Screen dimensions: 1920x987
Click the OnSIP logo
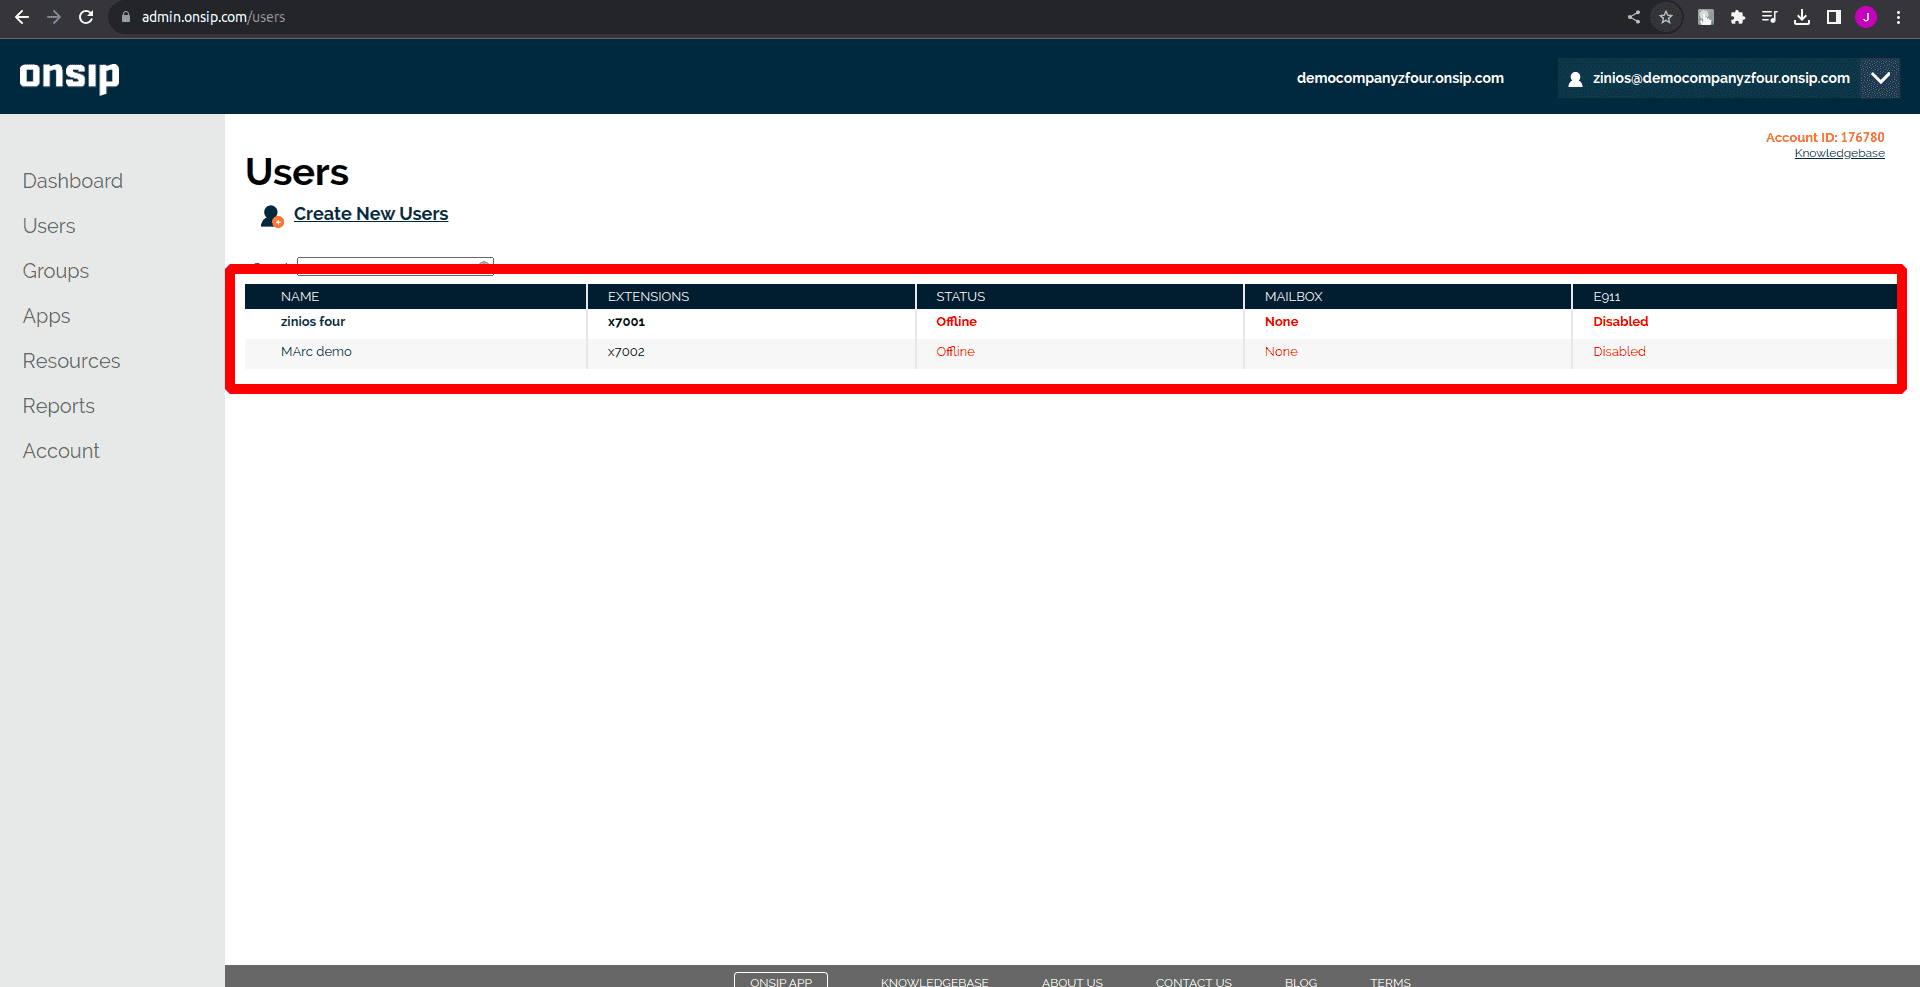click(x=69, y=77)
